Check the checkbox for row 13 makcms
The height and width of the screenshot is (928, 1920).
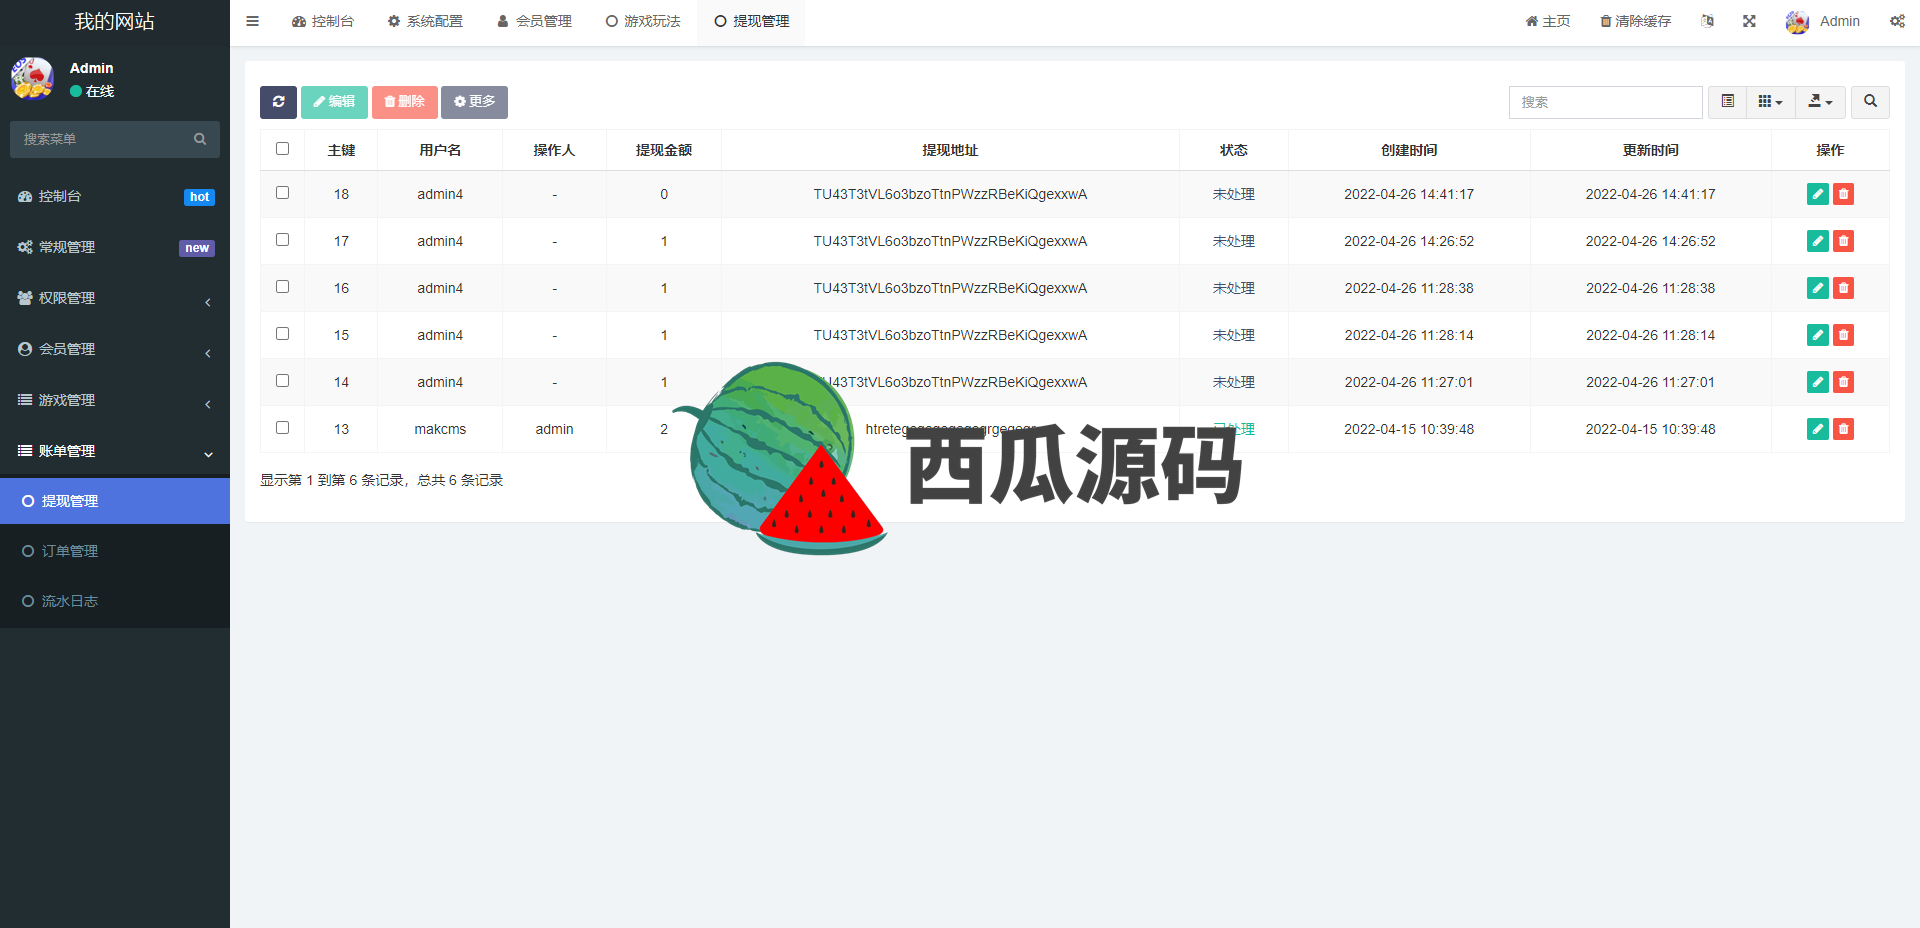[282, 428]
